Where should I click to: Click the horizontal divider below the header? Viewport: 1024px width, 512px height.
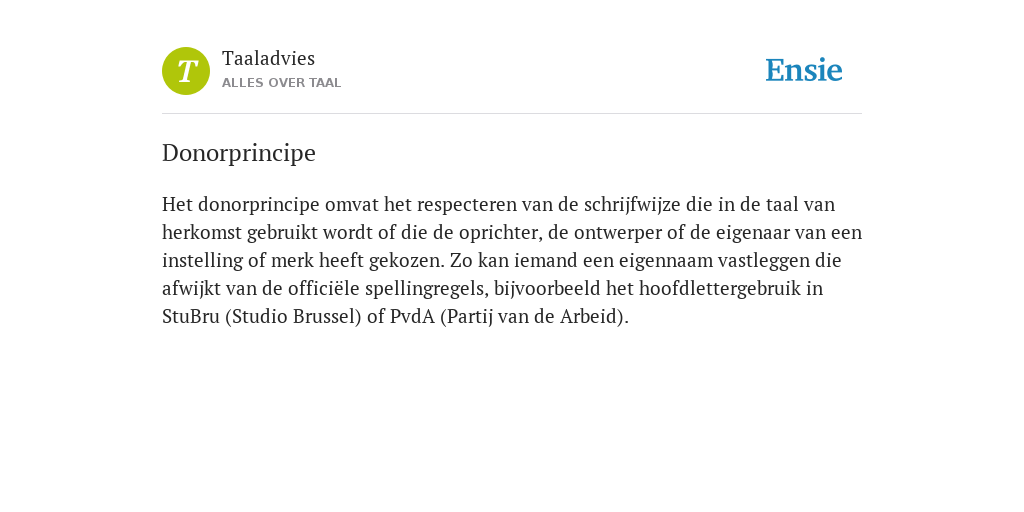pos(512,114)
